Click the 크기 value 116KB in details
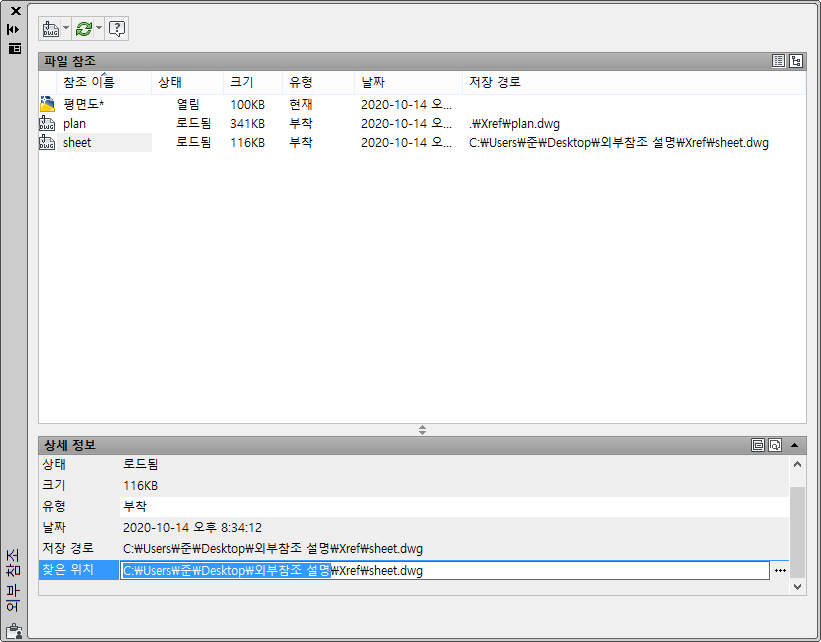This screenshot has height=642, width=821. tap(140, 485)
